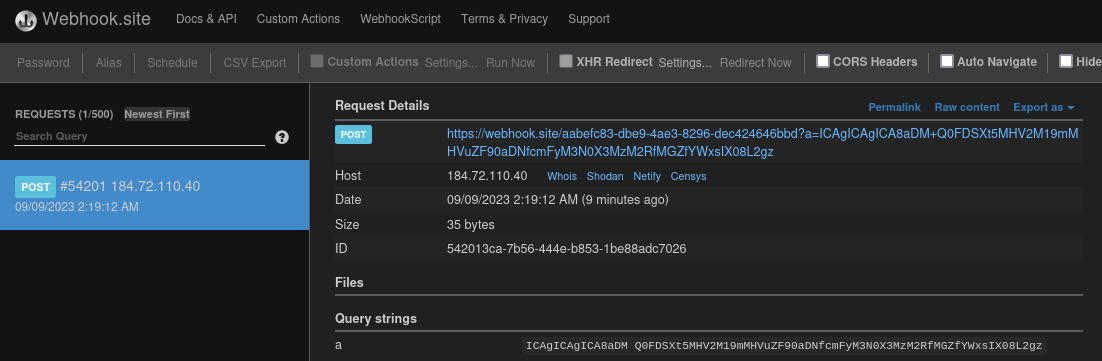Enable the Custom Actions checkbox
Image resolution: width=1102 pixels, height=361 pixels.
point(317,61)
